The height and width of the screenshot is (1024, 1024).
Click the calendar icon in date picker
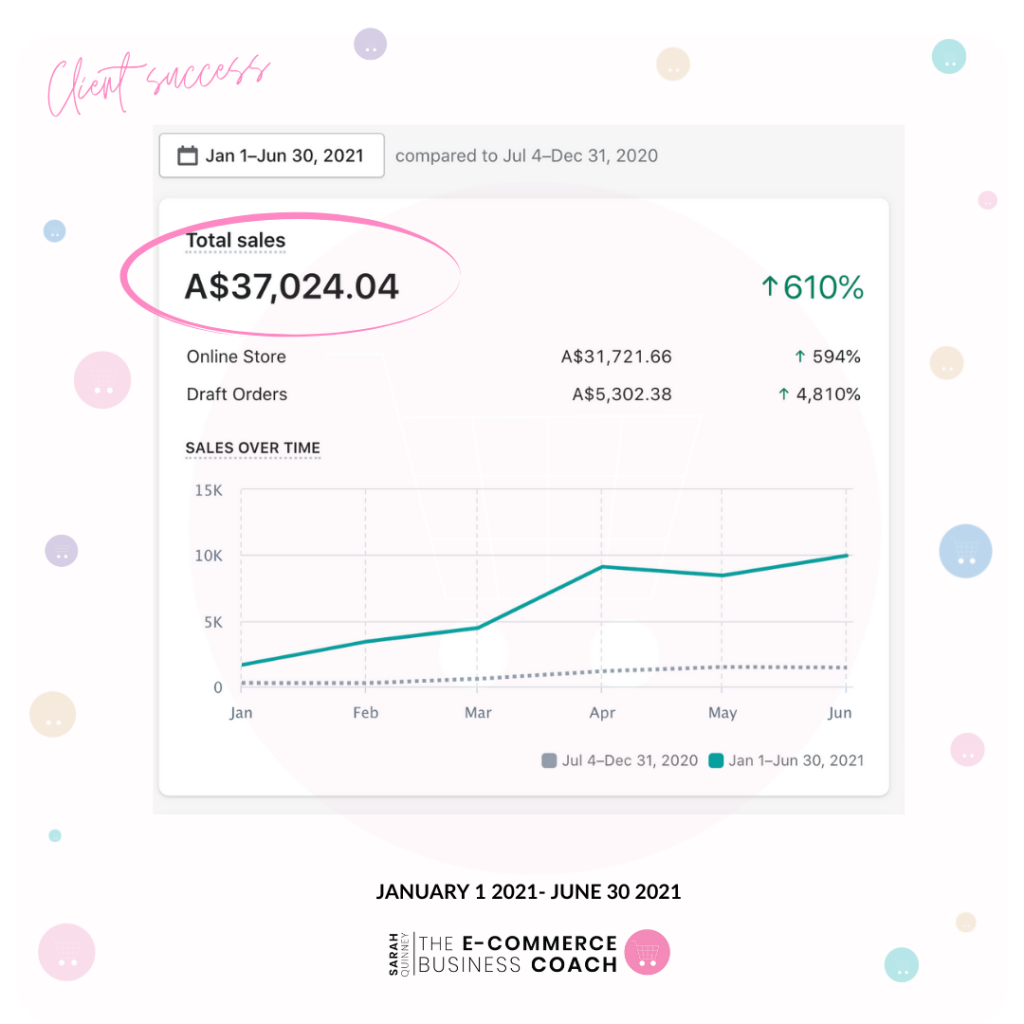(187, 155)
